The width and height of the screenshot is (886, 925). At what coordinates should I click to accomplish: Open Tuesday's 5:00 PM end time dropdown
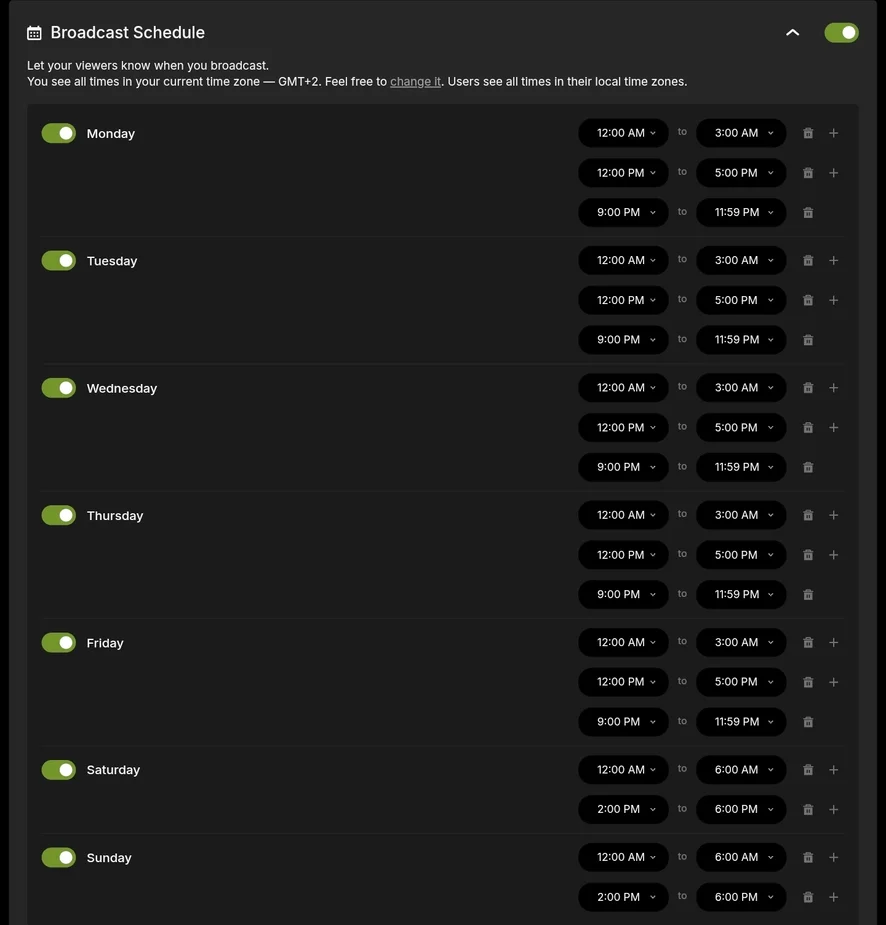click(x=741, y=300)
